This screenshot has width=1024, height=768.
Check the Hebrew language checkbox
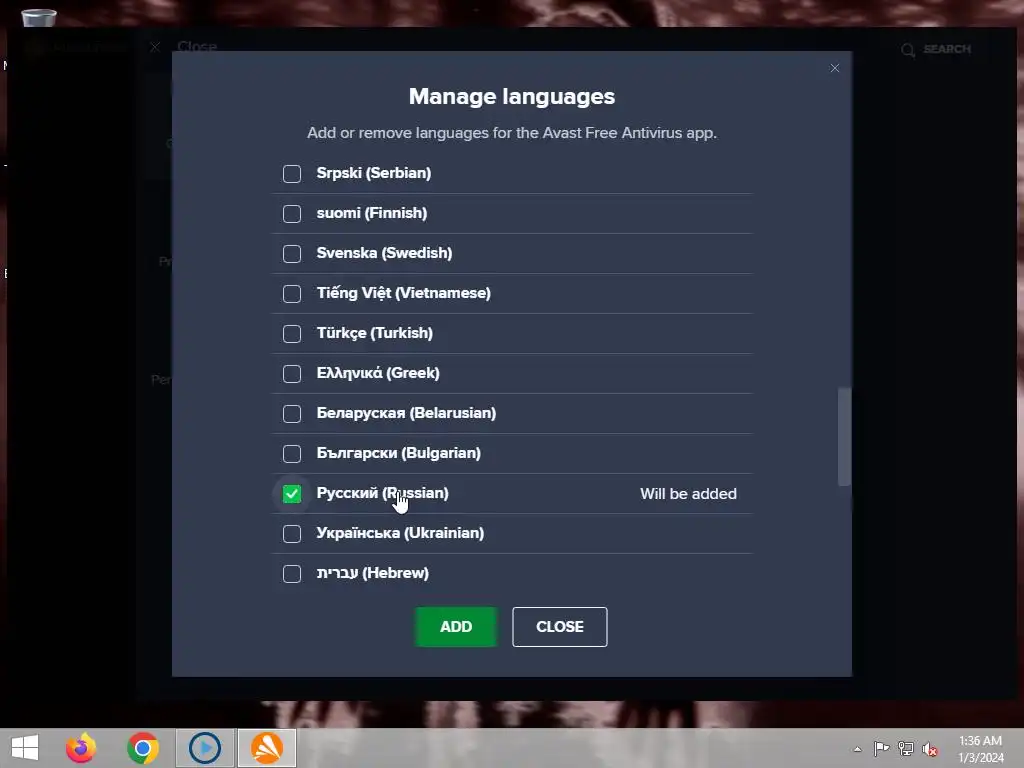tap(292, 573)
